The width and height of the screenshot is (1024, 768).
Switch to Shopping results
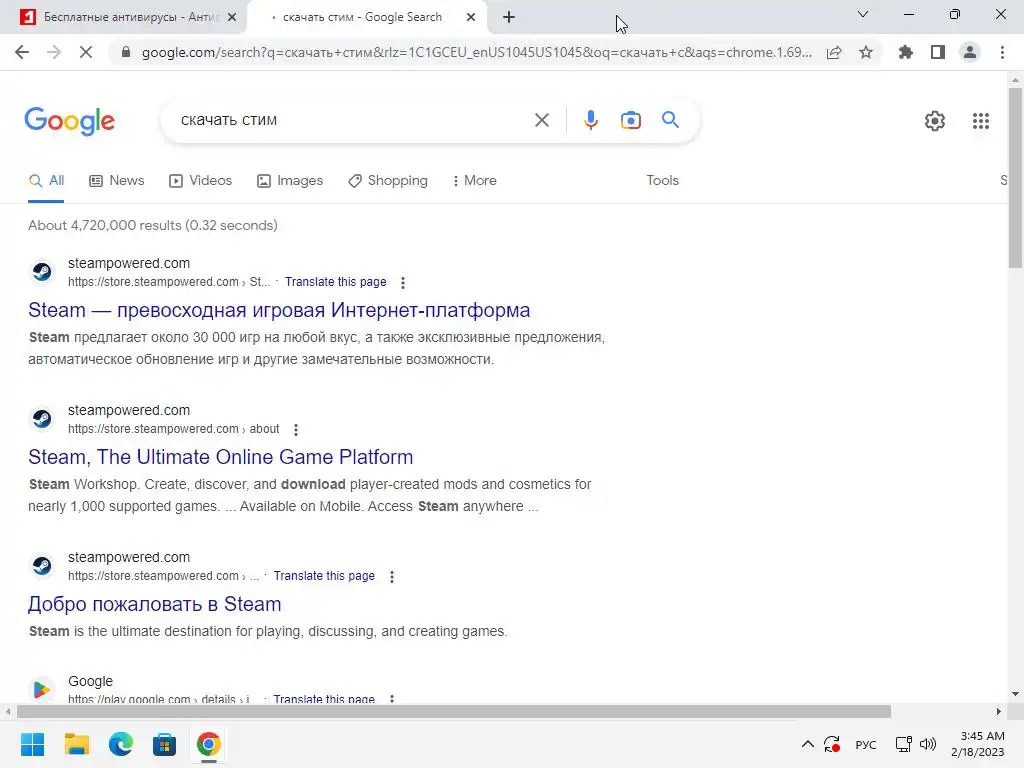(x=388, y=181)
